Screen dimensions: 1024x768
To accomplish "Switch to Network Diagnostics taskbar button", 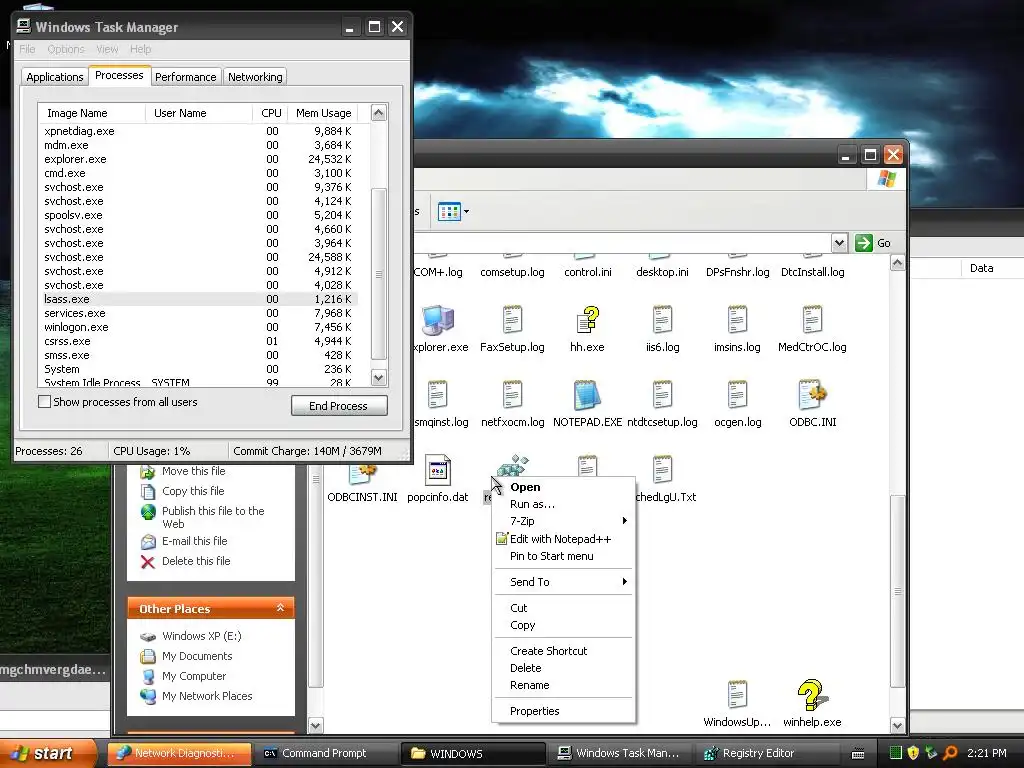I will click(x=180, y=753).
